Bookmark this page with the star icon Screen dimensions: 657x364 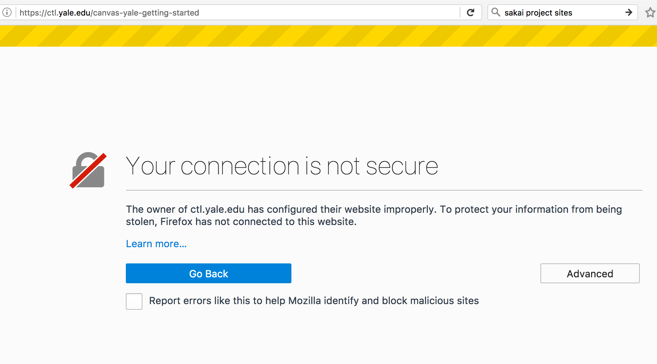click(650, 13)
